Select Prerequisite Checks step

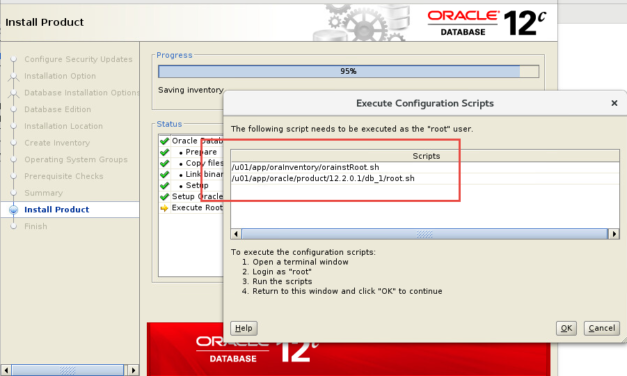(x=64, y=176)
